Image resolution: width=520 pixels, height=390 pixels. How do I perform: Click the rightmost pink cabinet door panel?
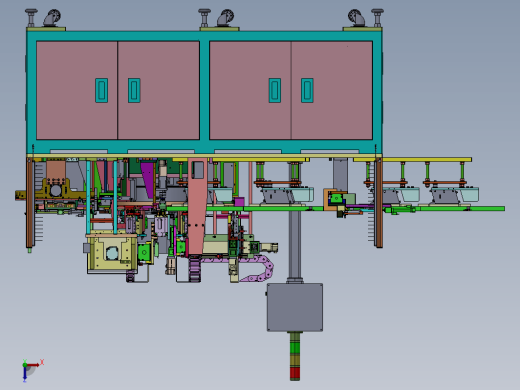(332, 90)
